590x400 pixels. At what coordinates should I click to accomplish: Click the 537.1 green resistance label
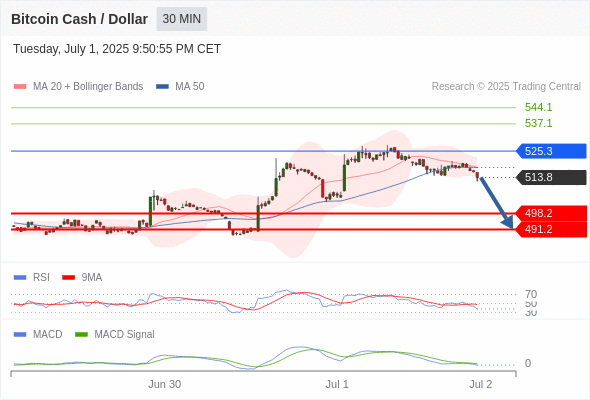(538, 123)
